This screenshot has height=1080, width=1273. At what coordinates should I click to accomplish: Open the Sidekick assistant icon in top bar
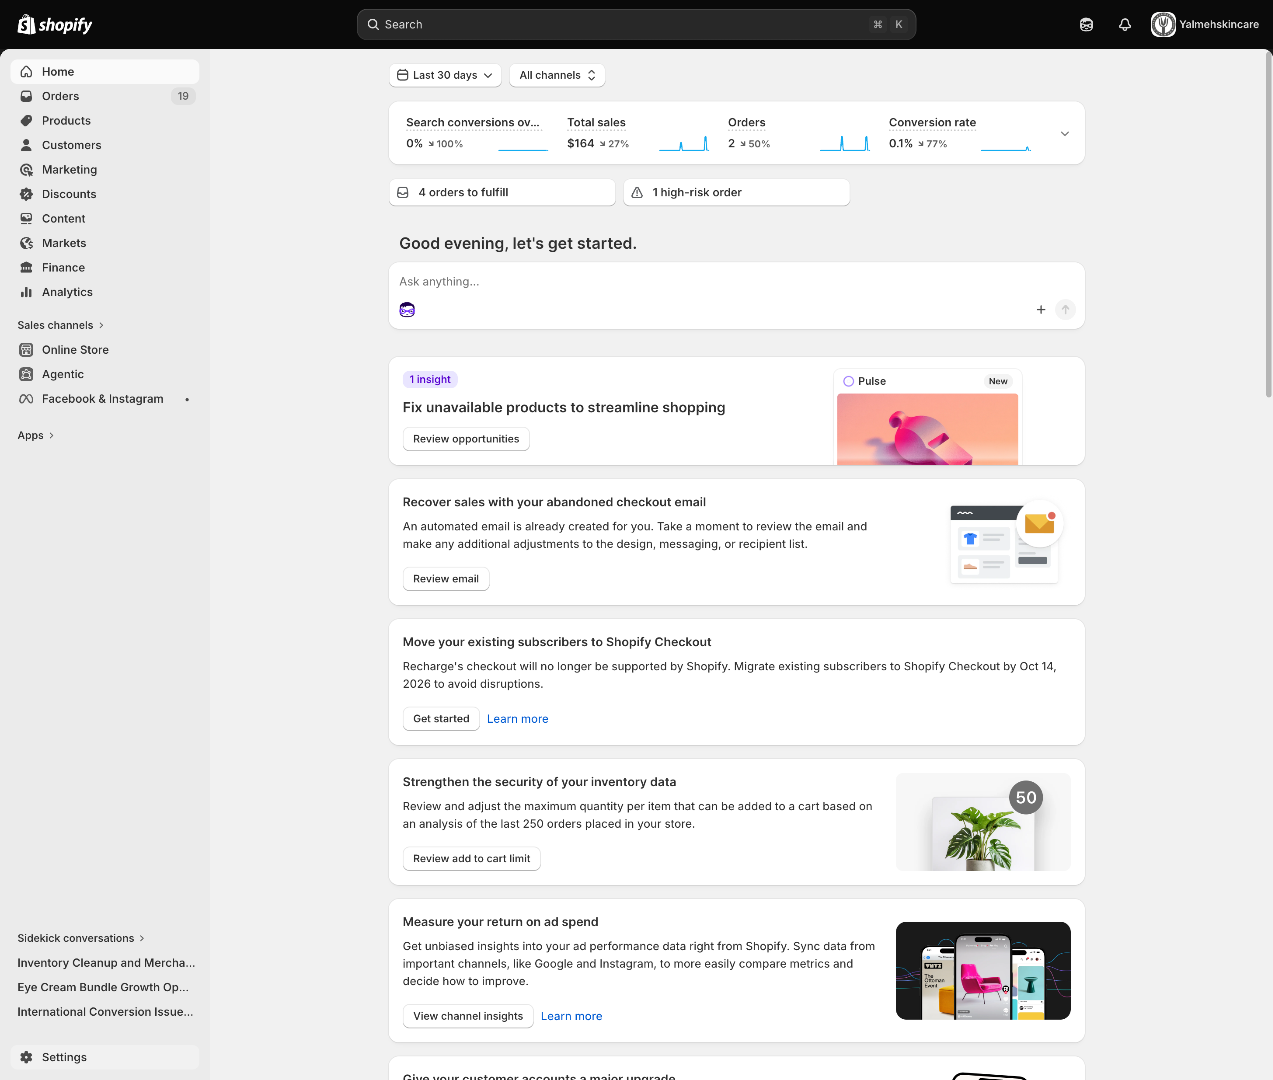[x=1086, y=24]
